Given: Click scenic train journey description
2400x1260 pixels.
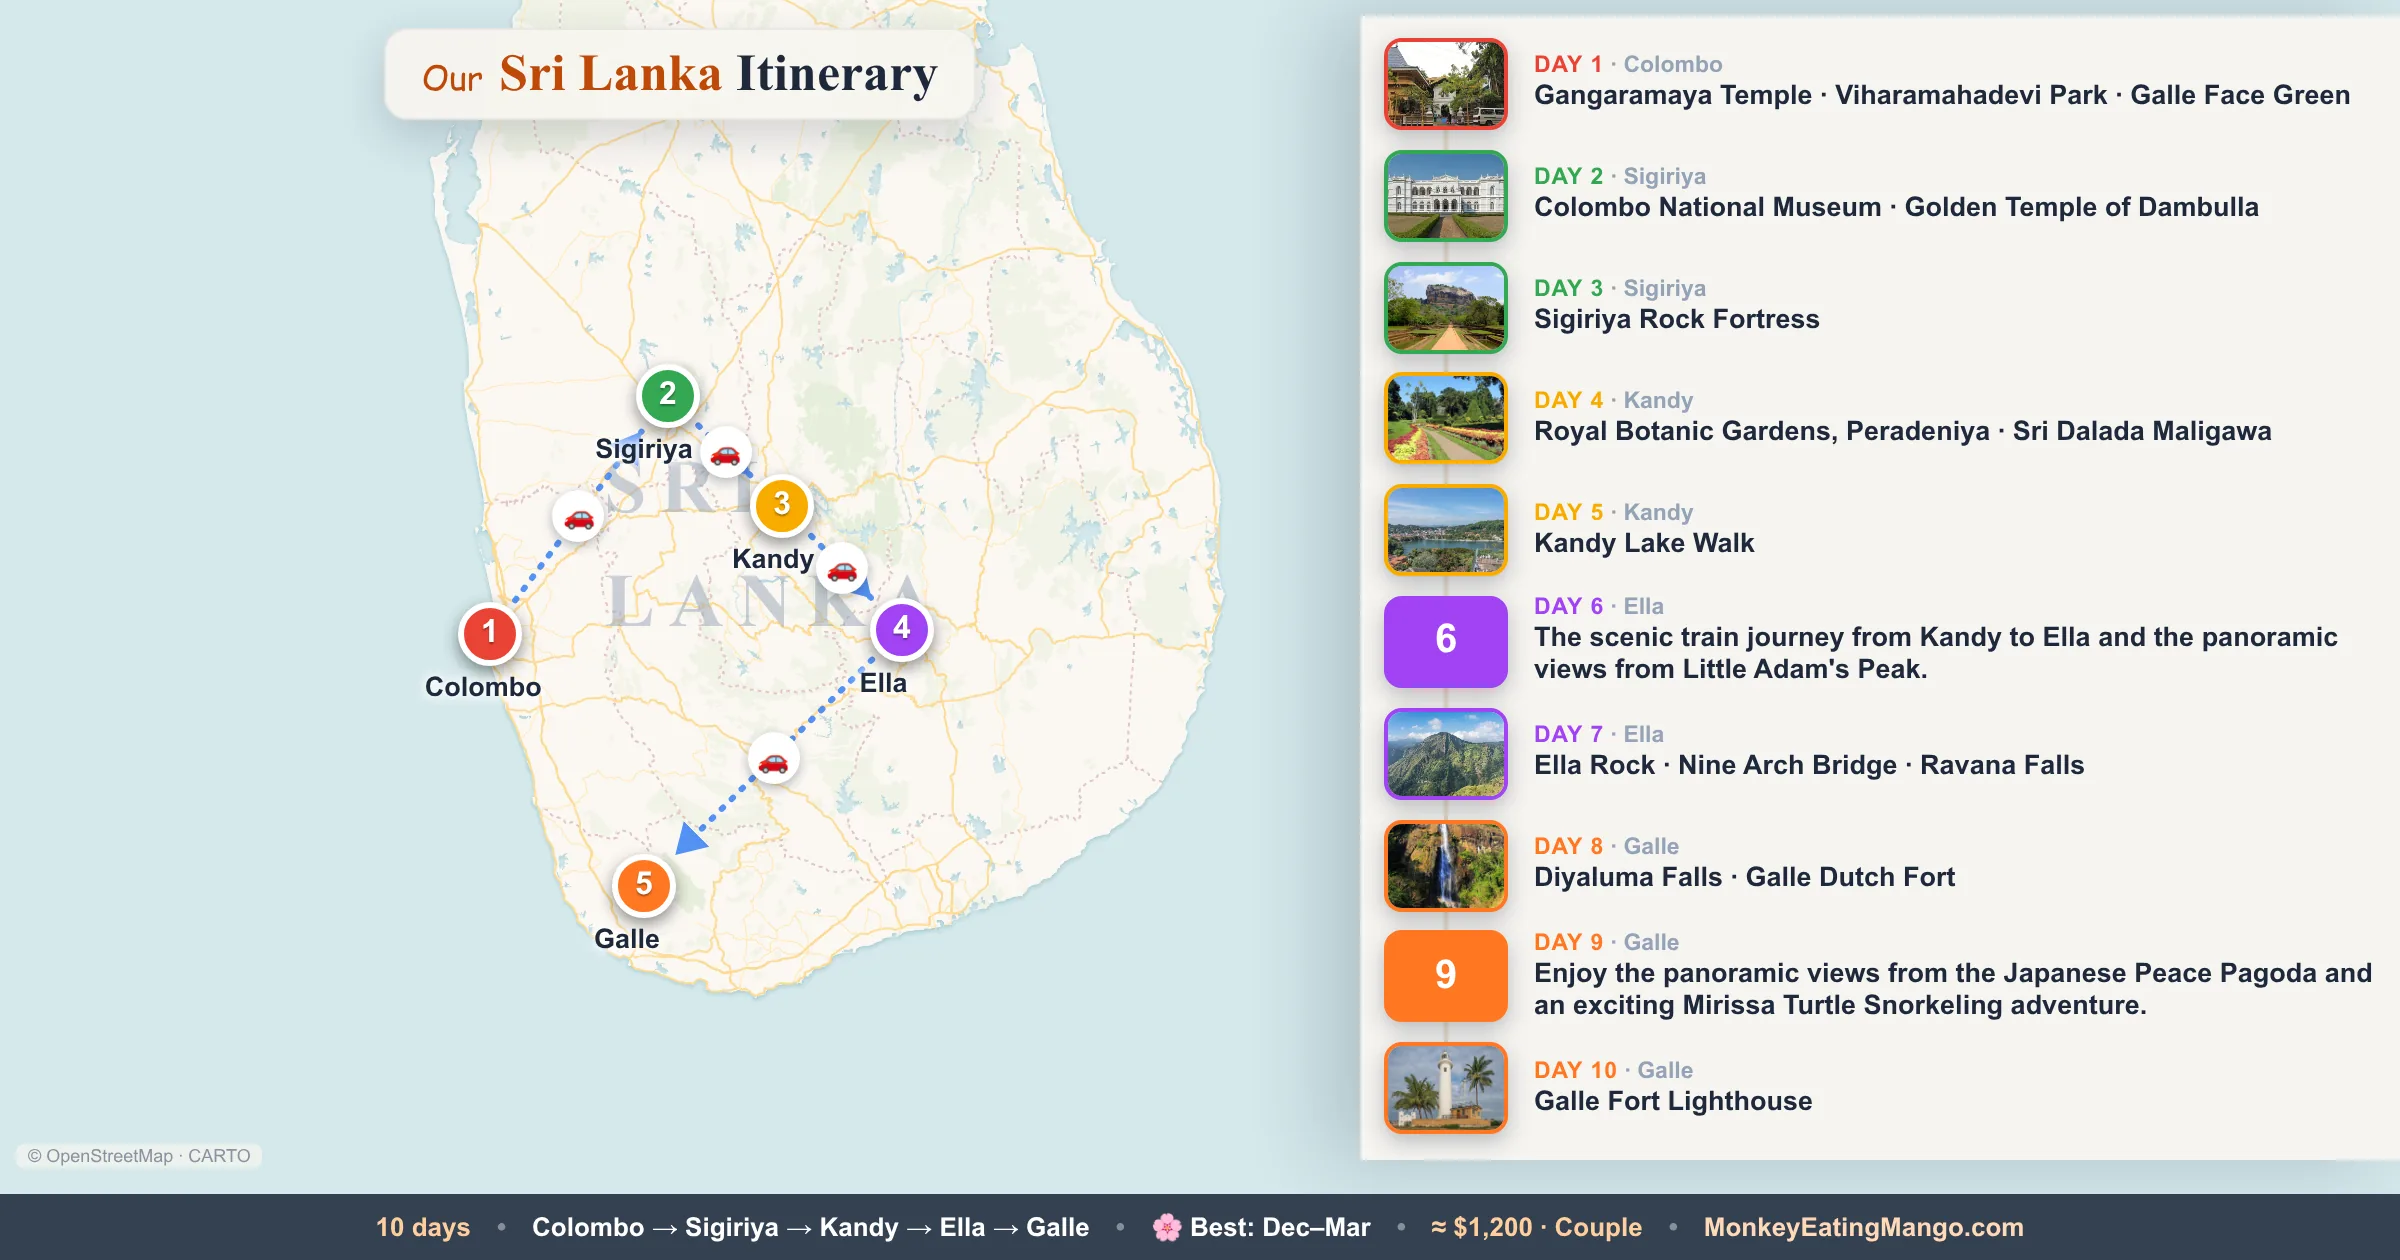Looking at the screenshot, I should click(x=1936, y=653).
